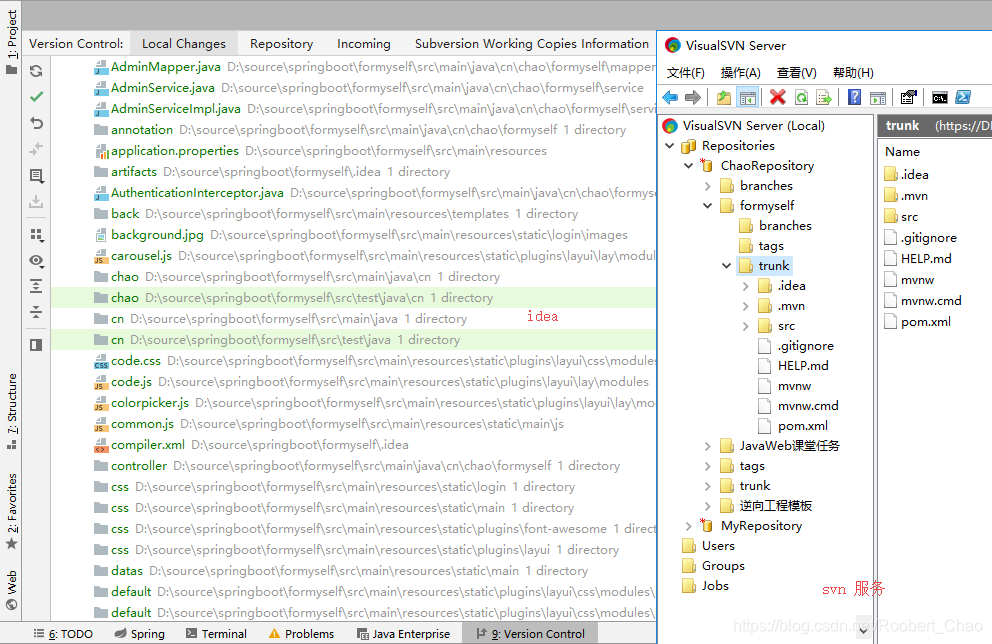This screenshot has width=992, height=644.
Task: Open the 操作(A) menu
Action: [x=741, y=73]
